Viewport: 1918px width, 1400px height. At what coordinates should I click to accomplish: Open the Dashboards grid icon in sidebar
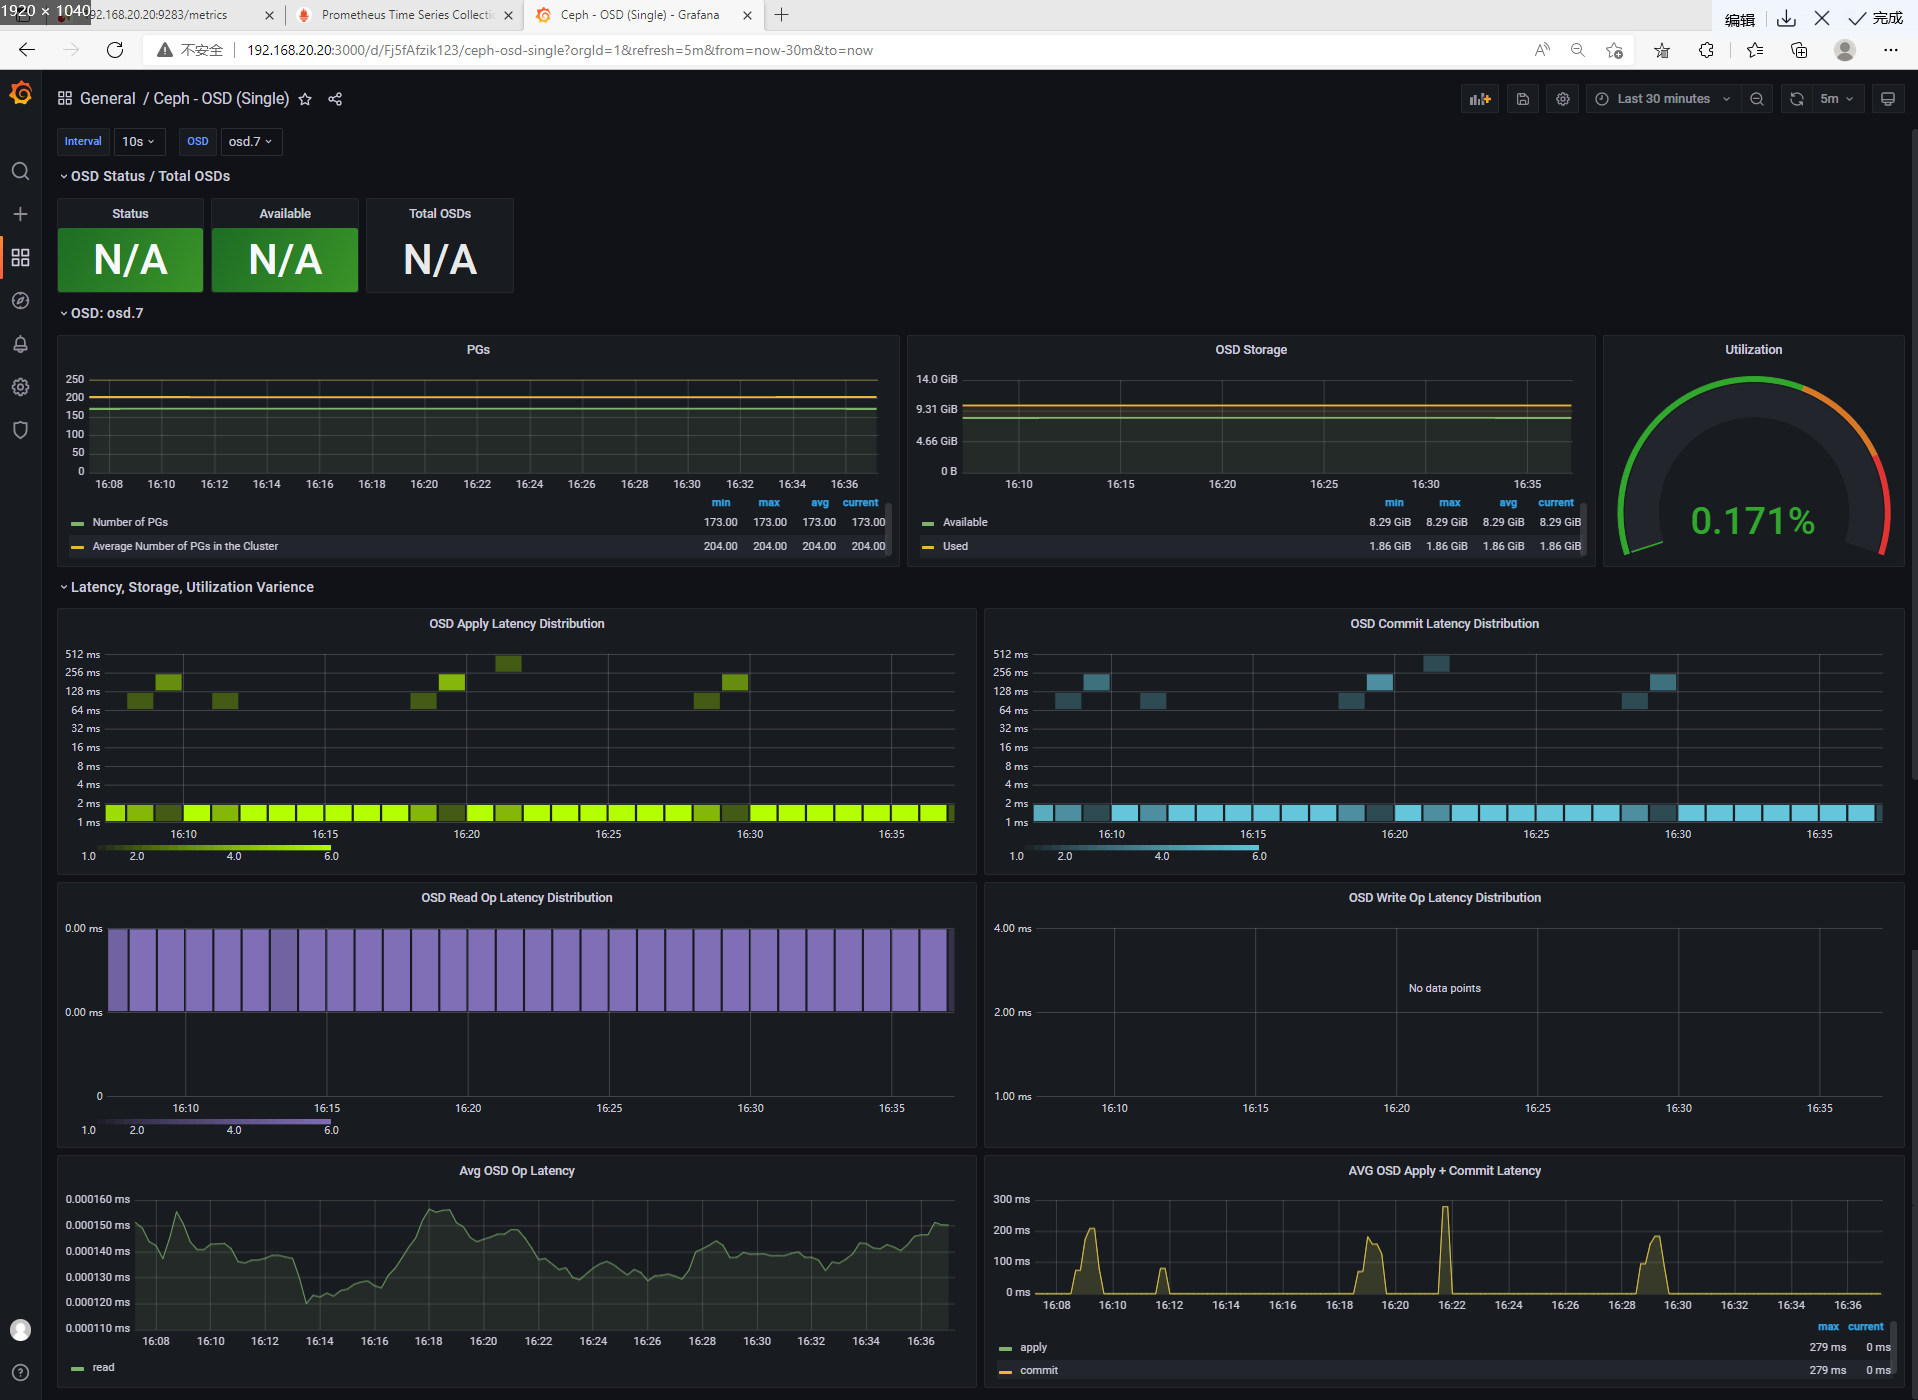(x=20, y=258)
